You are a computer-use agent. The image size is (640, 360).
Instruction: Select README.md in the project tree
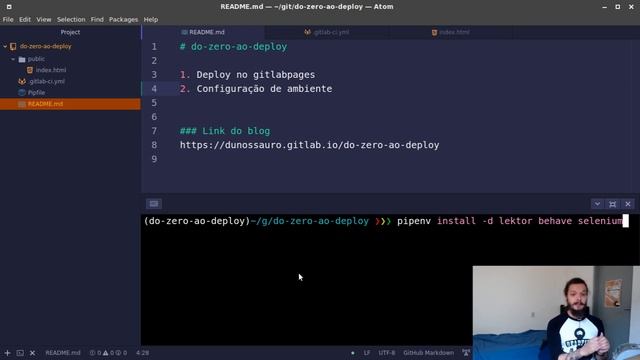70,104
